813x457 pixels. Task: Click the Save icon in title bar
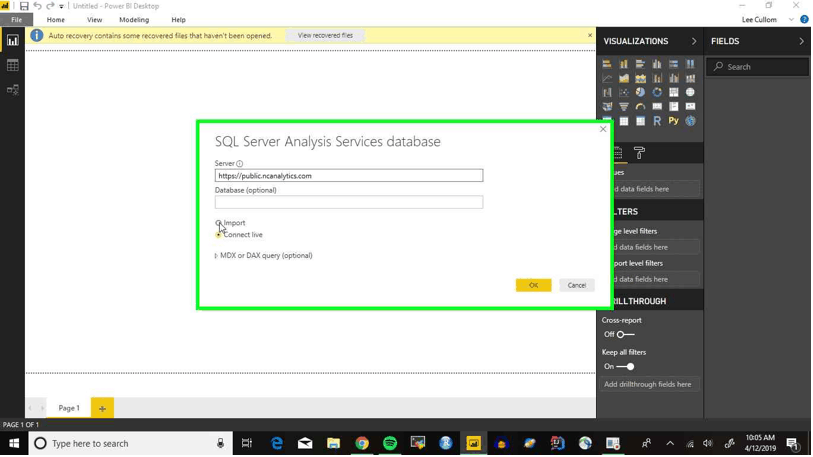24,6
